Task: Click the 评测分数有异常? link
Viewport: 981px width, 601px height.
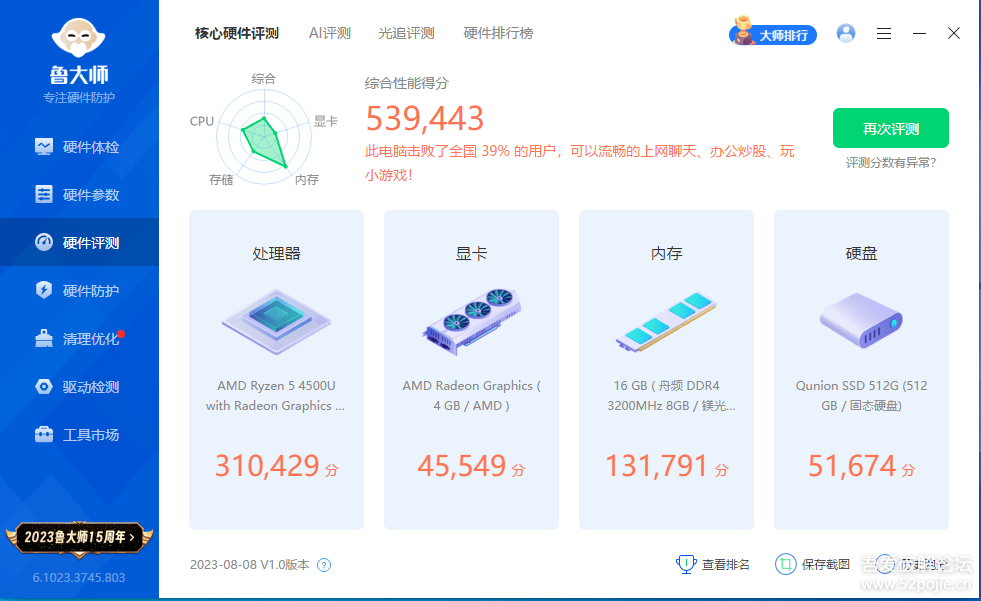Action: (890, 163)
